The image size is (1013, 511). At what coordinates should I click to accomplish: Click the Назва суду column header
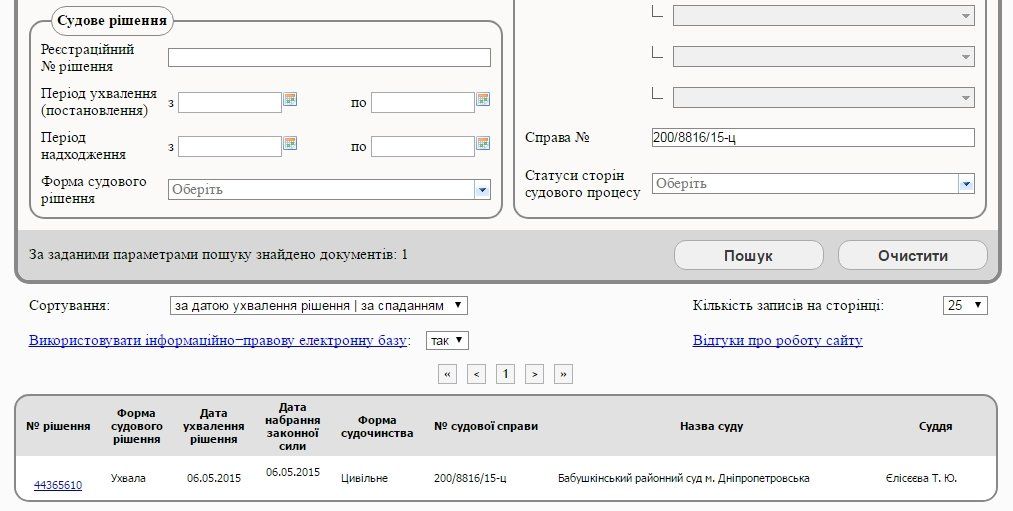pyautogui.click(x=711, y=426)
